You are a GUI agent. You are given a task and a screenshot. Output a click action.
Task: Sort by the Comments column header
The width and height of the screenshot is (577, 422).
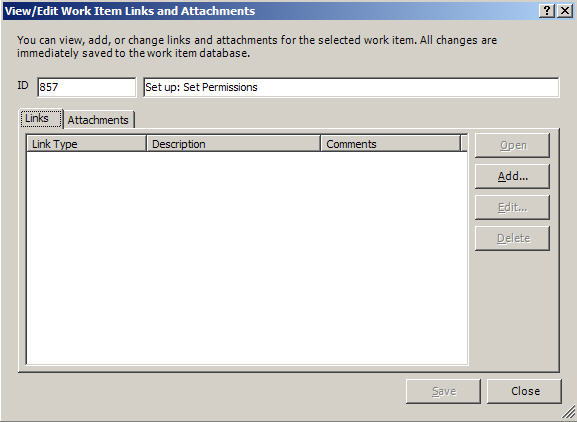coord(391,143)
